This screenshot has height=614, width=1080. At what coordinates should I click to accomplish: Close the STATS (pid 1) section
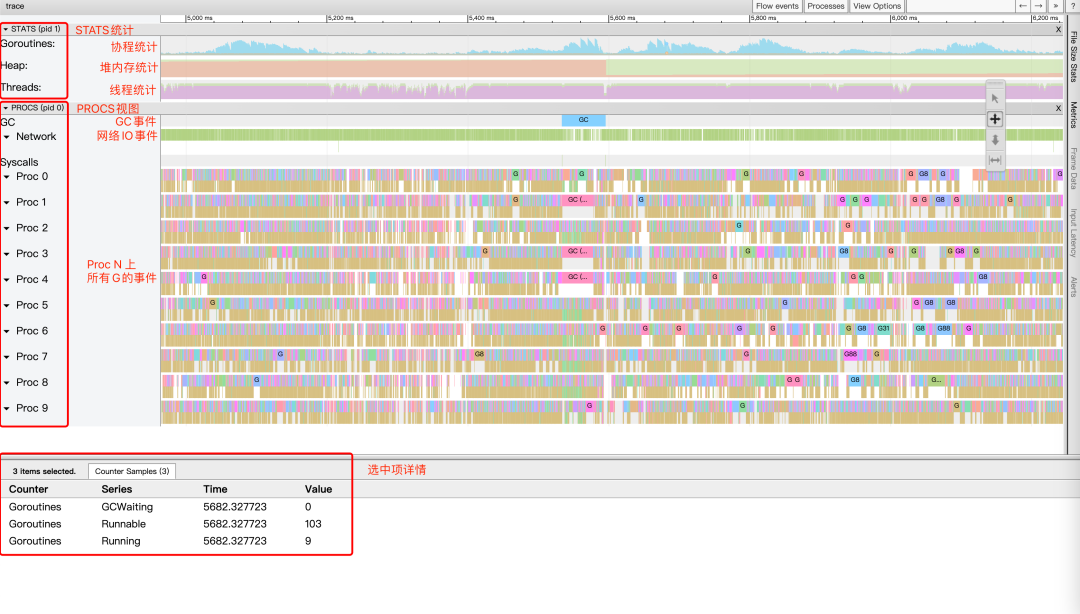pyautogui.click(x=1059, y=29)
